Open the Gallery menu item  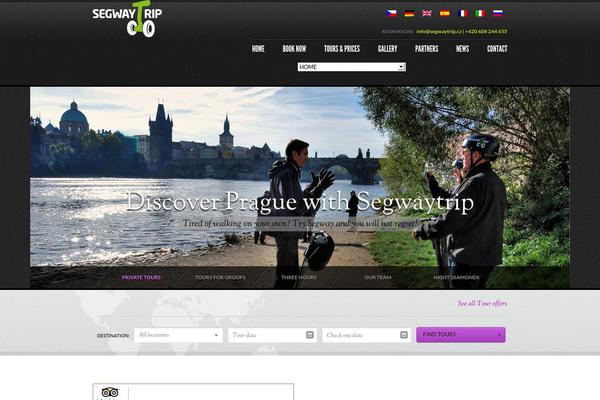(387, 49)
